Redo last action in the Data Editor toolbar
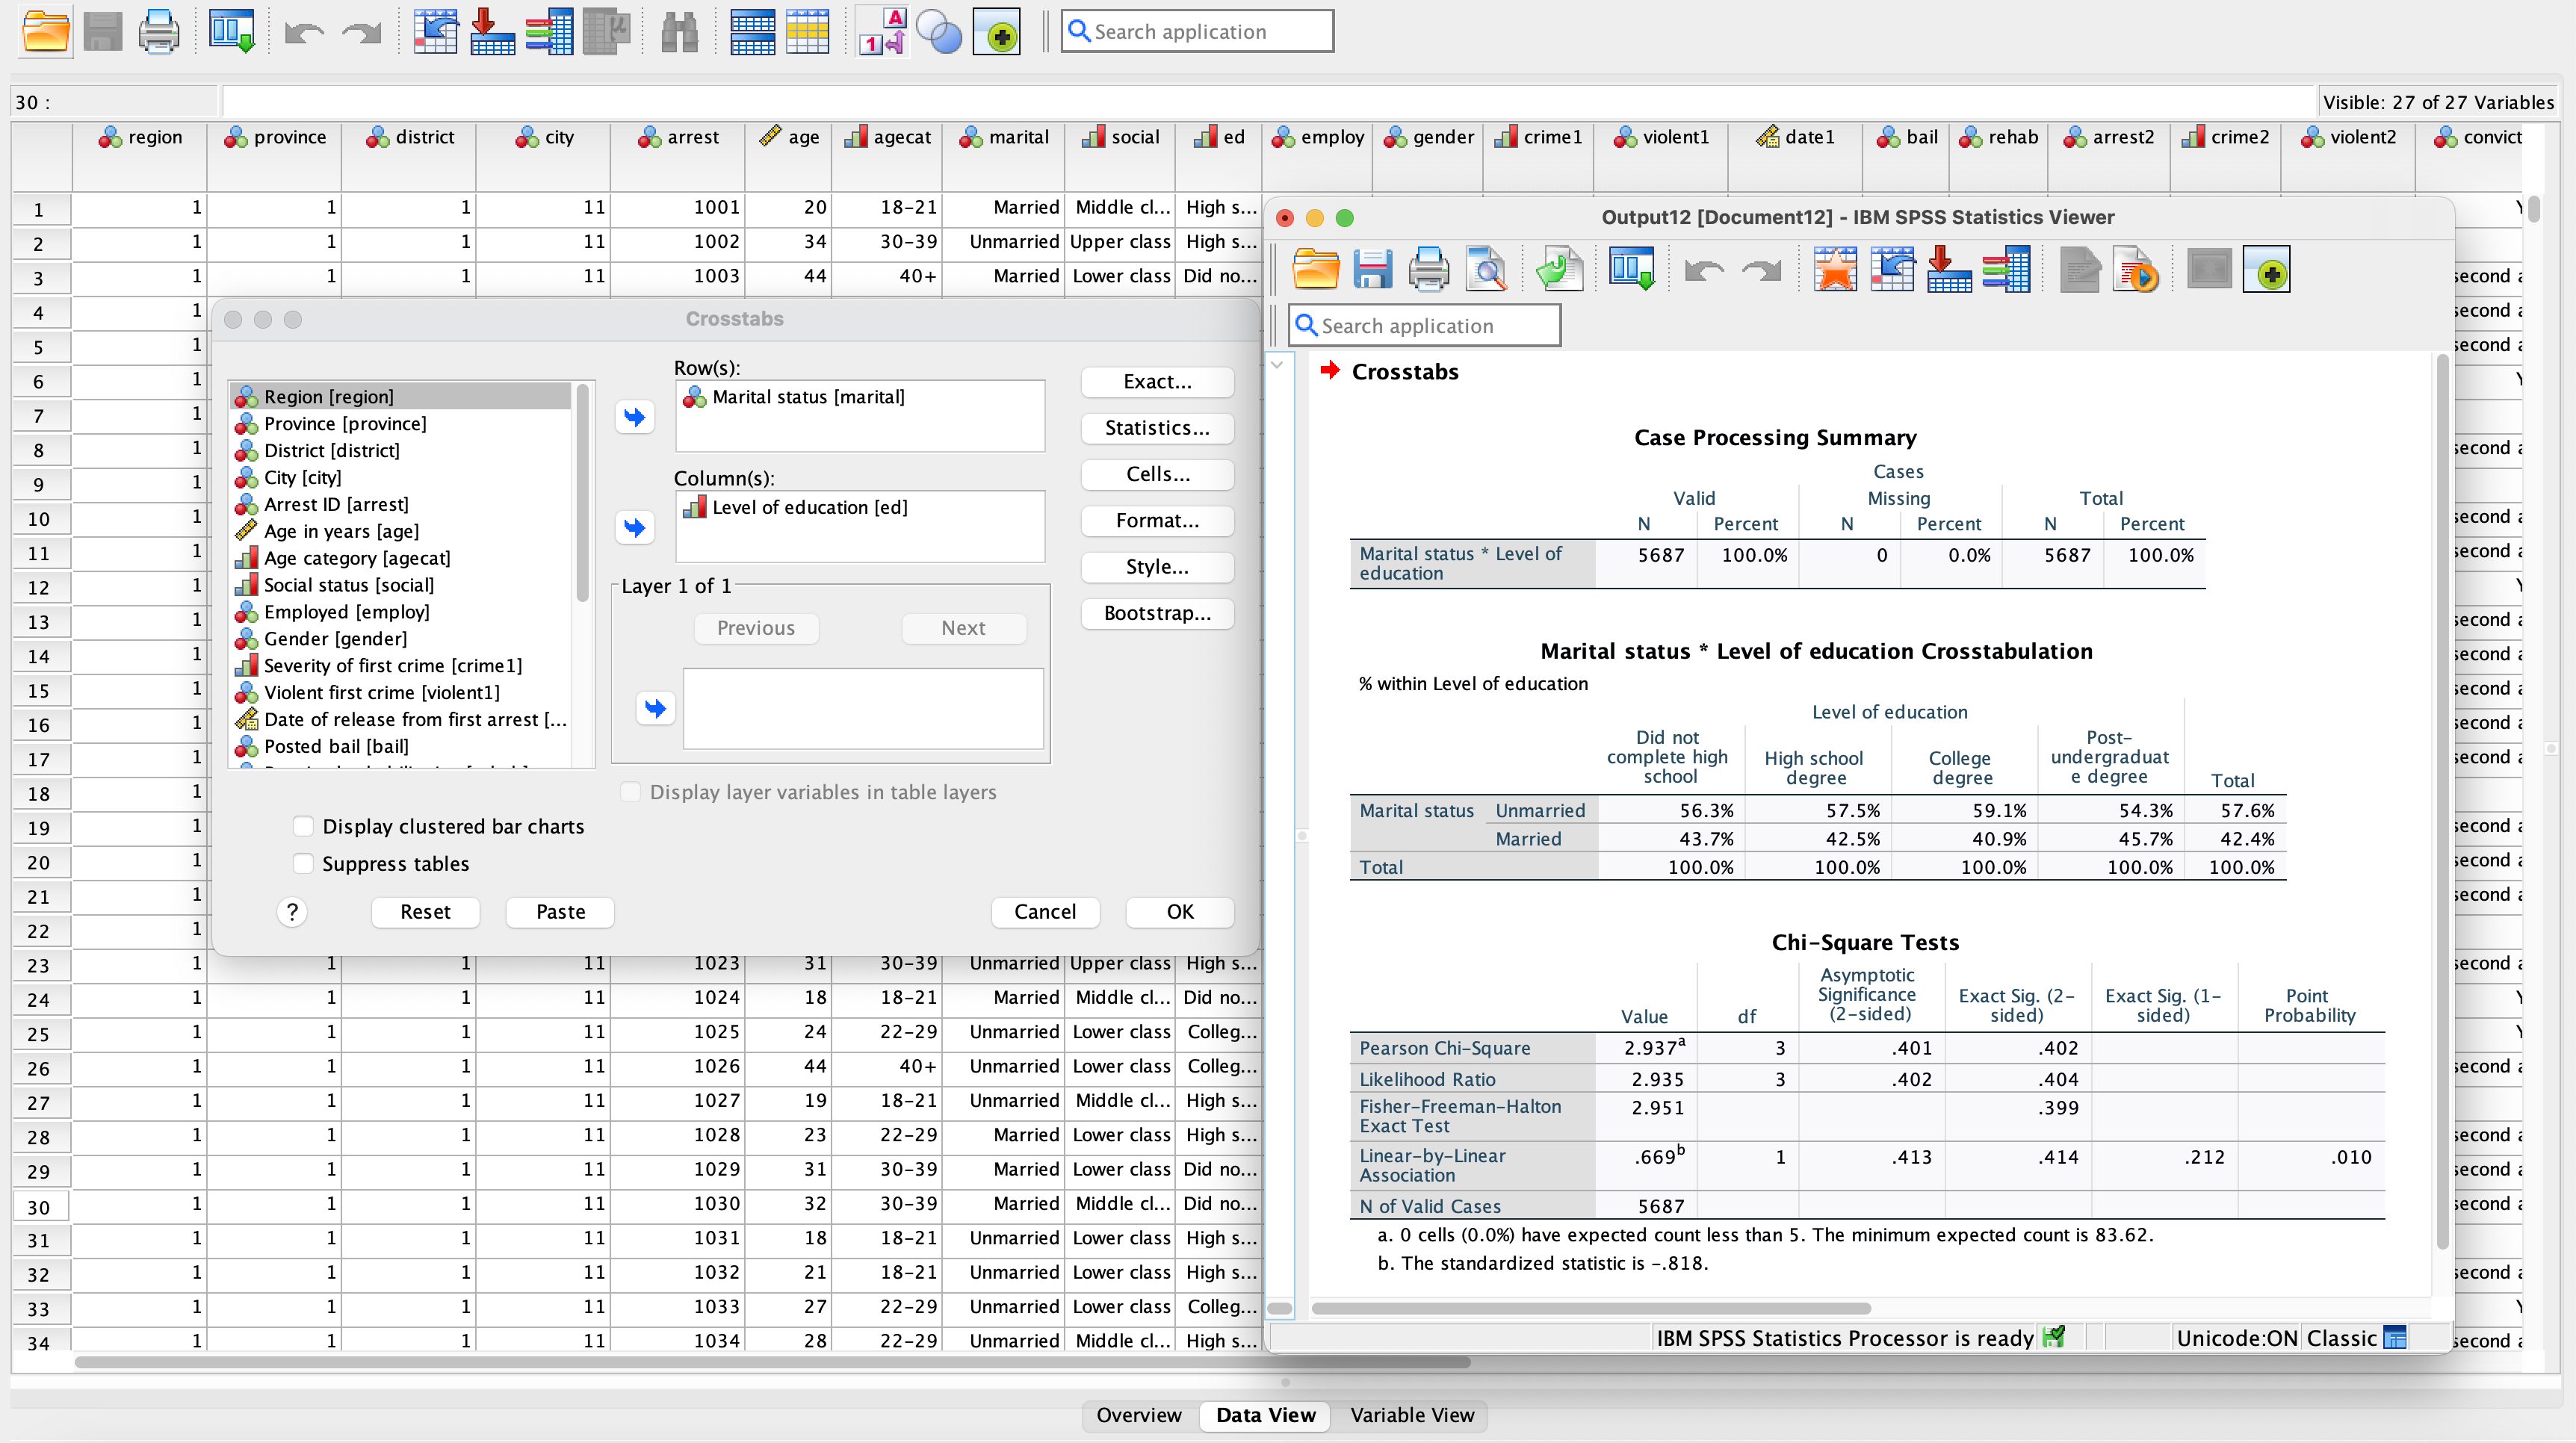This screenshot has width=2576, height=1443. pyautogui.click(x=361, y=31)
